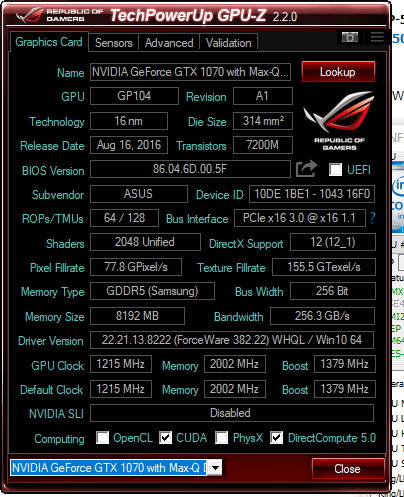Uncheck the DirectCompute 5.0 checkbox
The width and height of the screenshot is (404, 497).
click(x=277, y=437)
